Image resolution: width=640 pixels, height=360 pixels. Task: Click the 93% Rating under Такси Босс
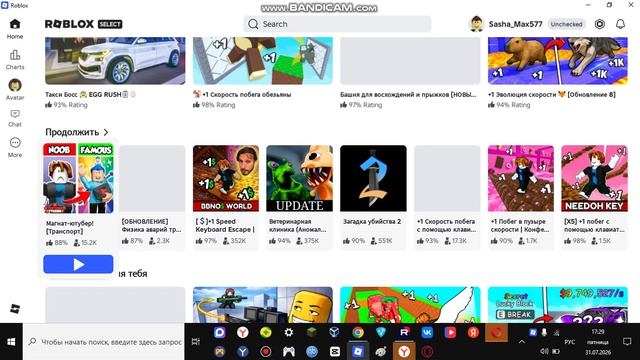[66, 105]
